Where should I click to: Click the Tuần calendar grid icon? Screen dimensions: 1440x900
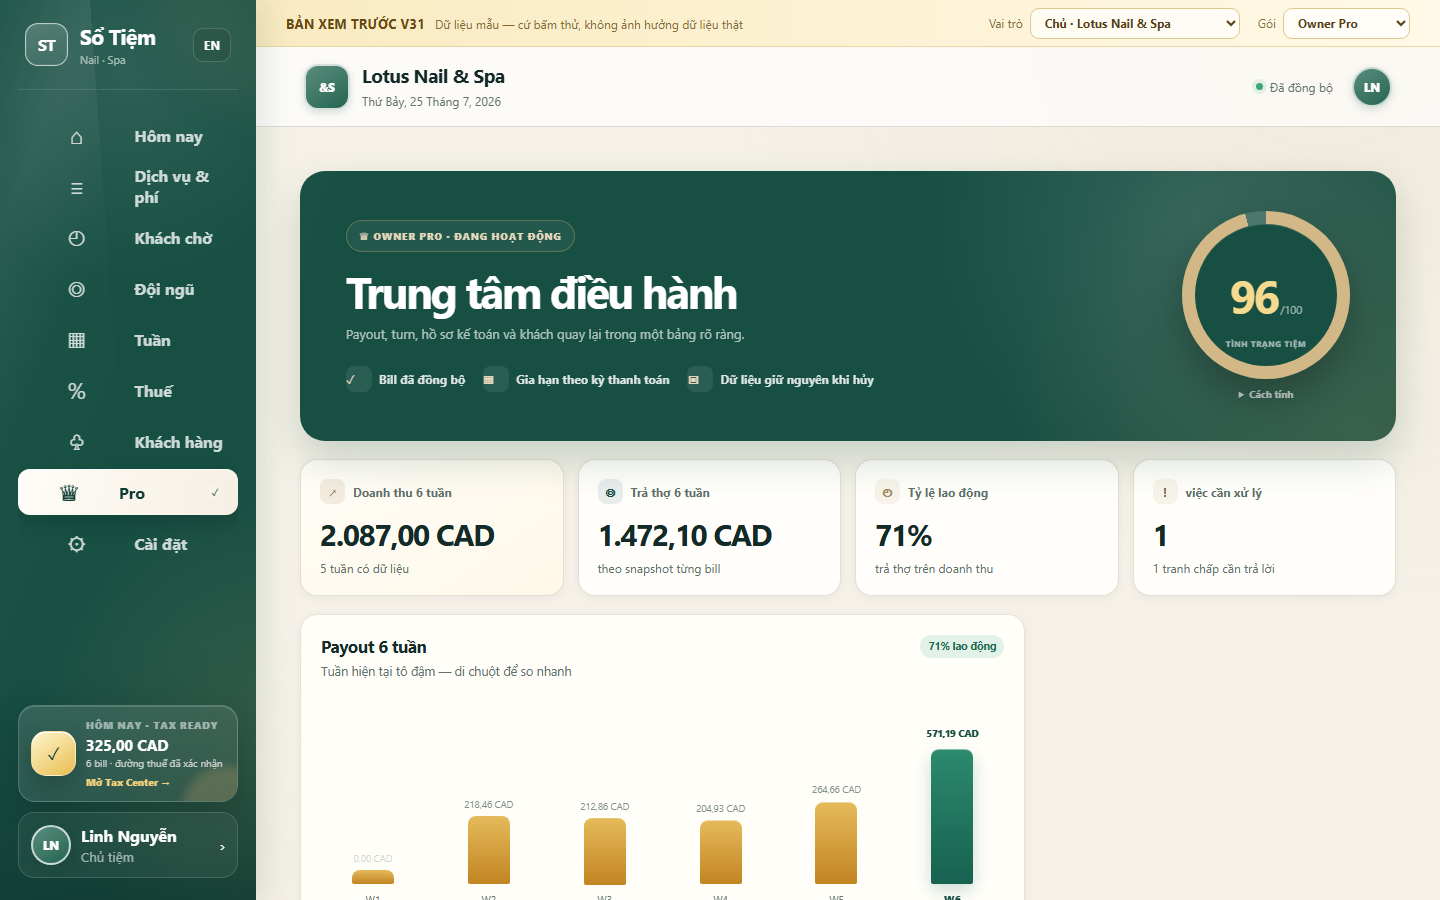77,341
